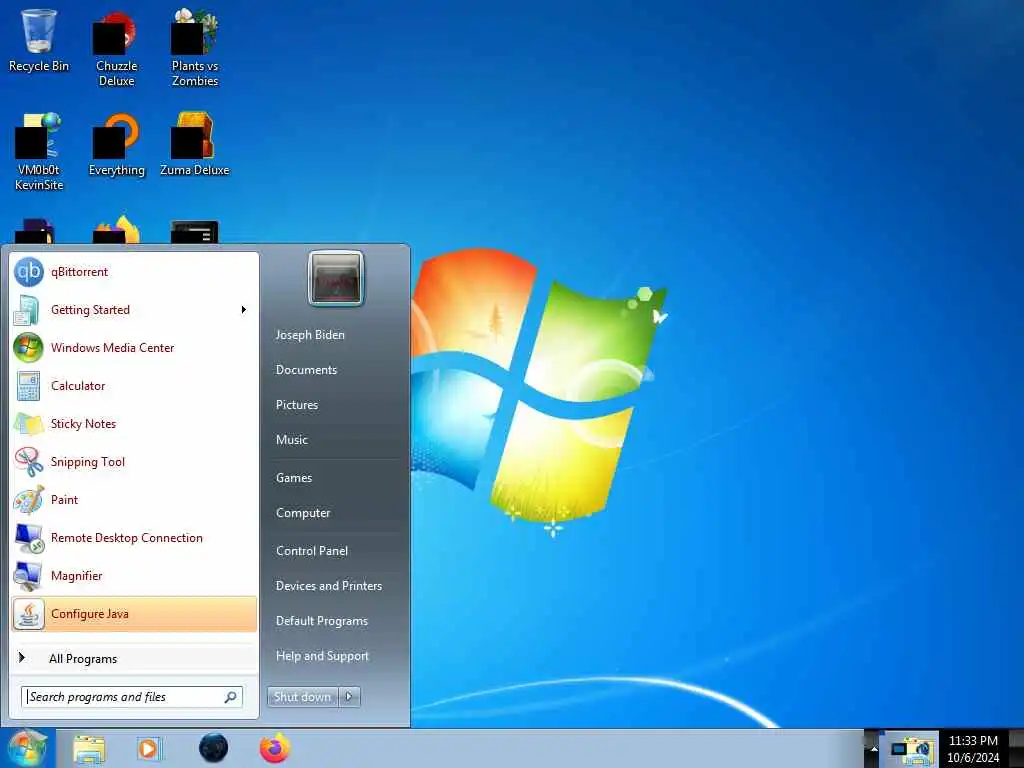This screenshot has width=1024, height=768.
Task: Open Sticky Notes
Action: (134, 424)
